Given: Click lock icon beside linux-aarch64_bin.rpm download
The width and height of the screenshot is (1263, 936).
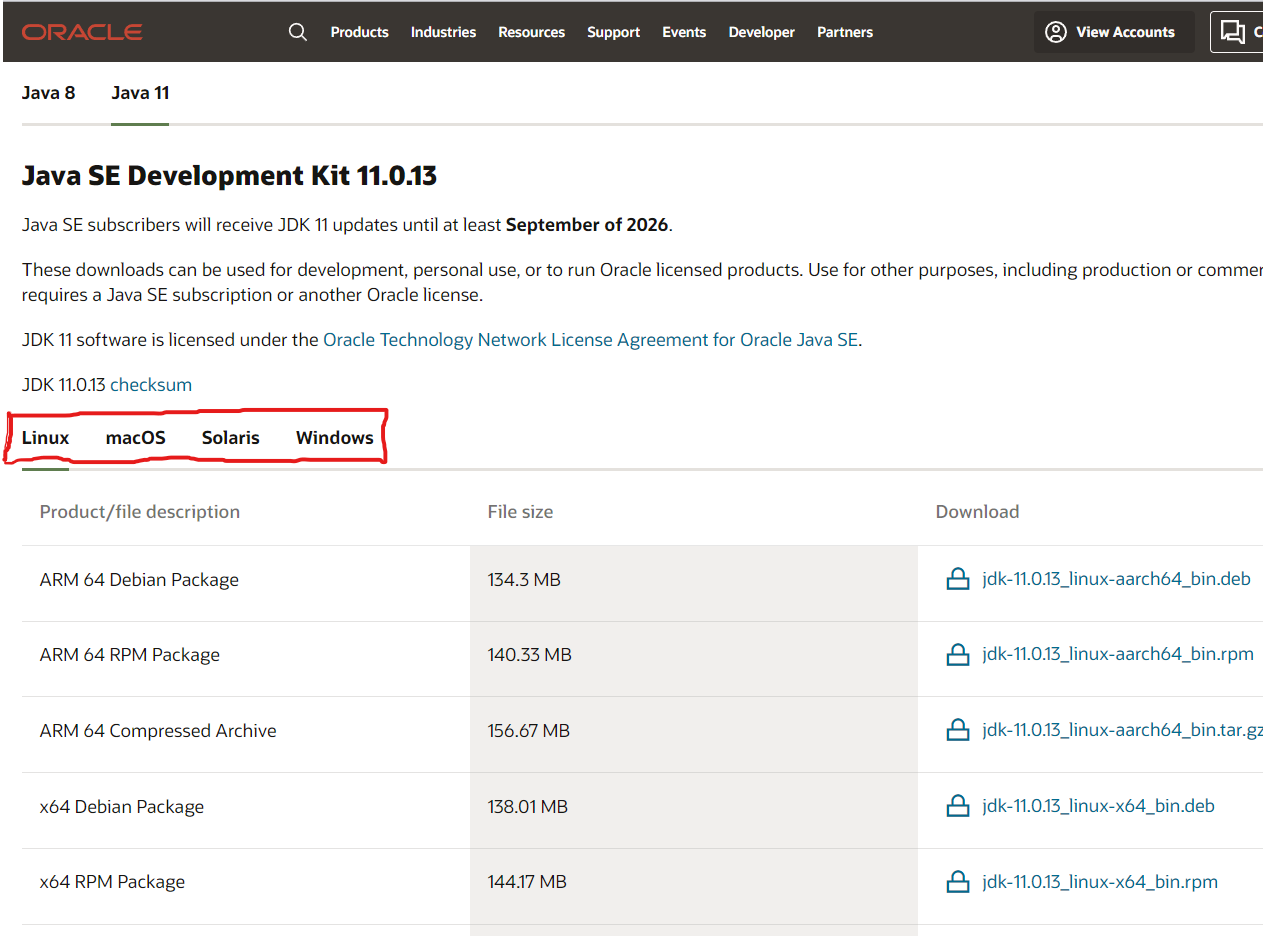Looking at the screenshot, I should click(958, 654).
